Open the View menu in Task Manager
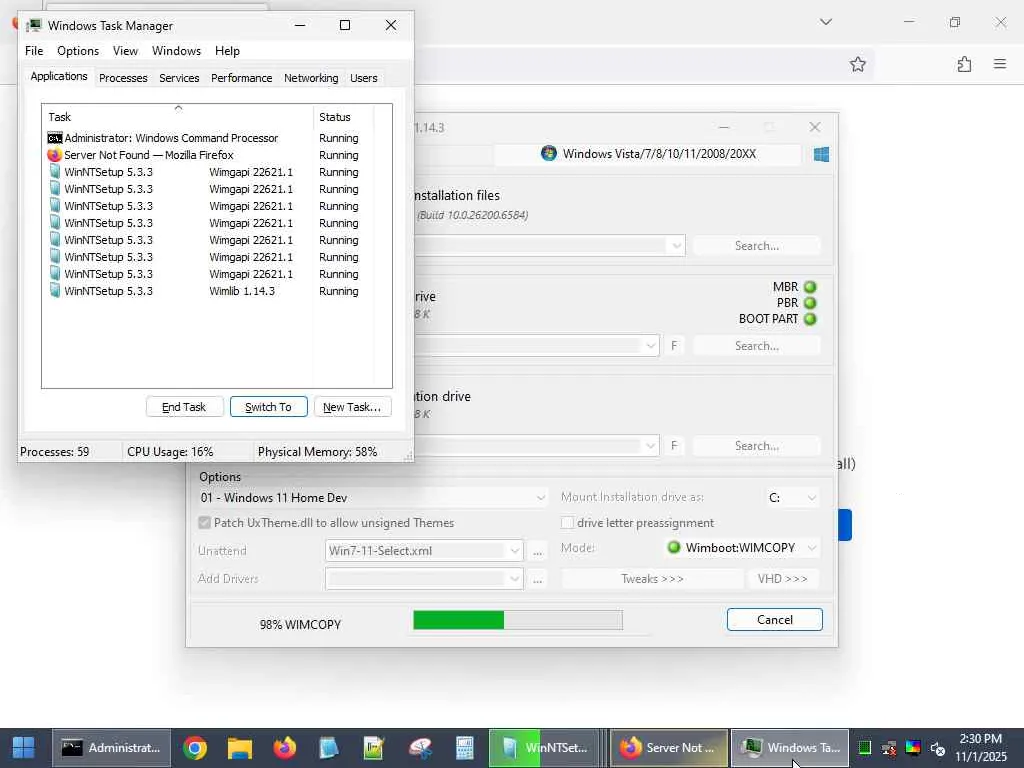This screenshot has height=768, width=1024. coord(125,51)
